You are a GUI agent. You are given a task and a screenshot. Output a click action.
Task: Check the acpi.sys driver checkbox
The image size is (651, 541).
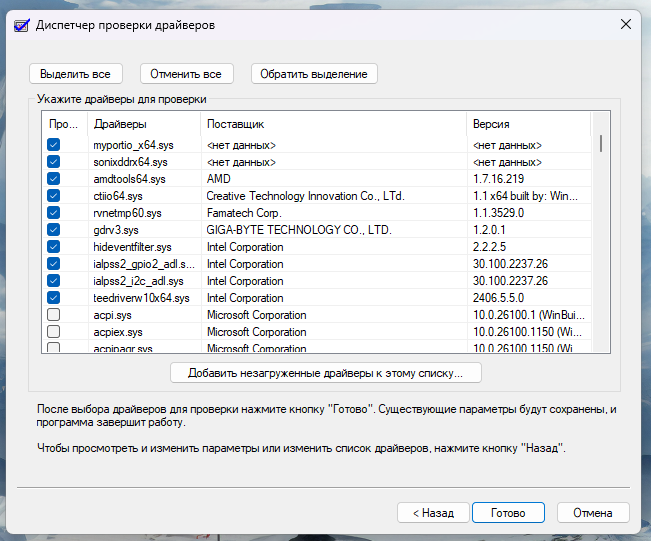click(54, 315)
